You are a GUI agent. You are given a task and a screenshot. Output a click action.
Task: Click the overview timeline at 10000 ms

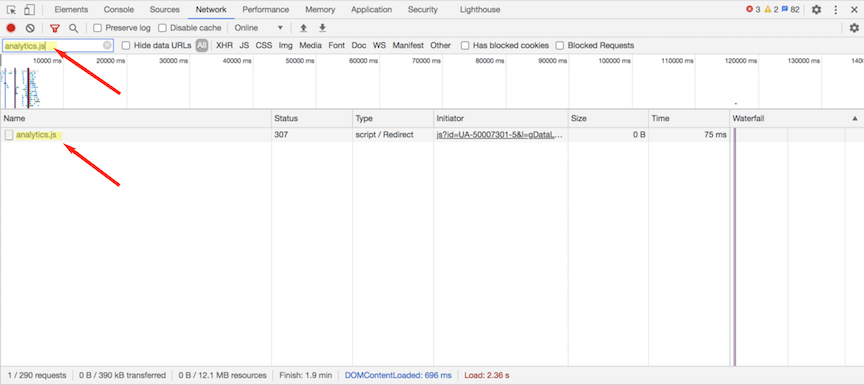click(x=47, y=61)
